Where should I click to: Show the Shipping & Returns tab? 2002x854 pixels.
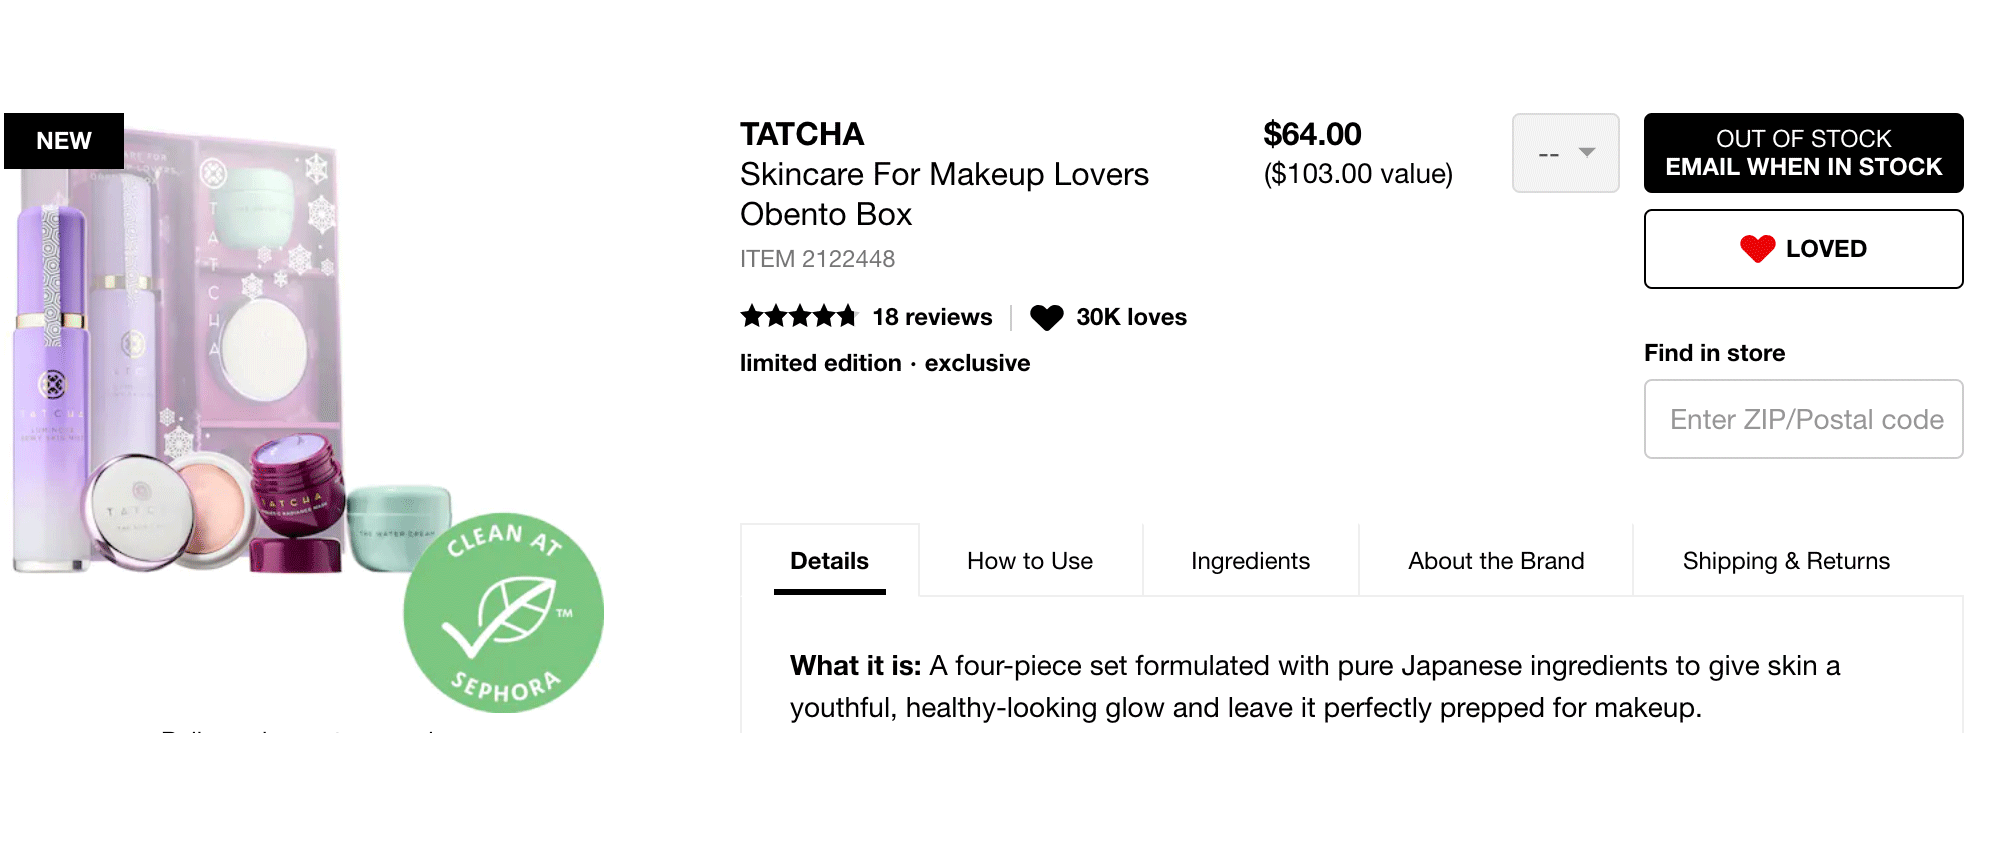point(1786,561)
